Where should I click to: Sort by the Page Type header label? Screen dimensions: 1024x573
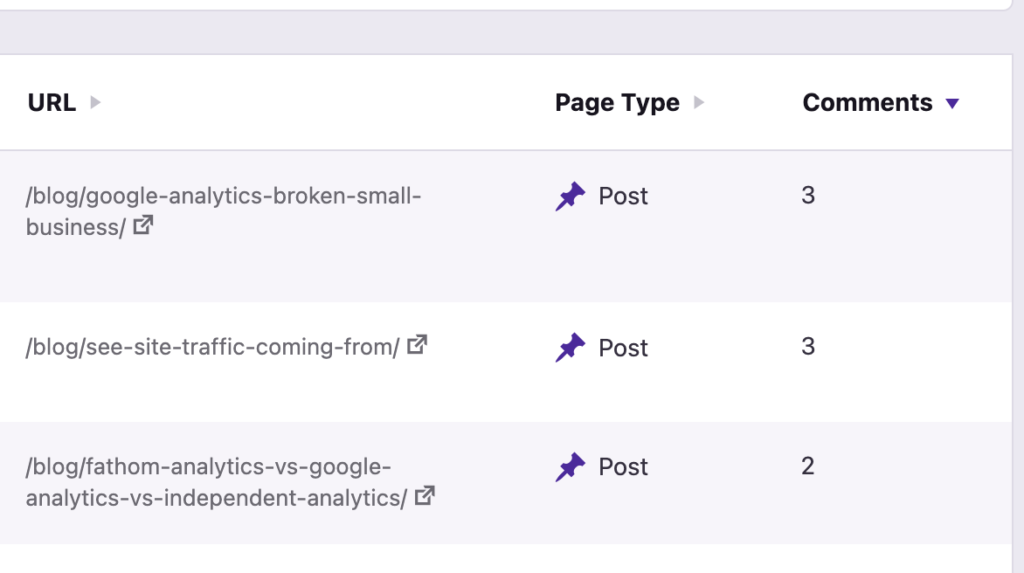pyautogui.click(x=617, y=102)
